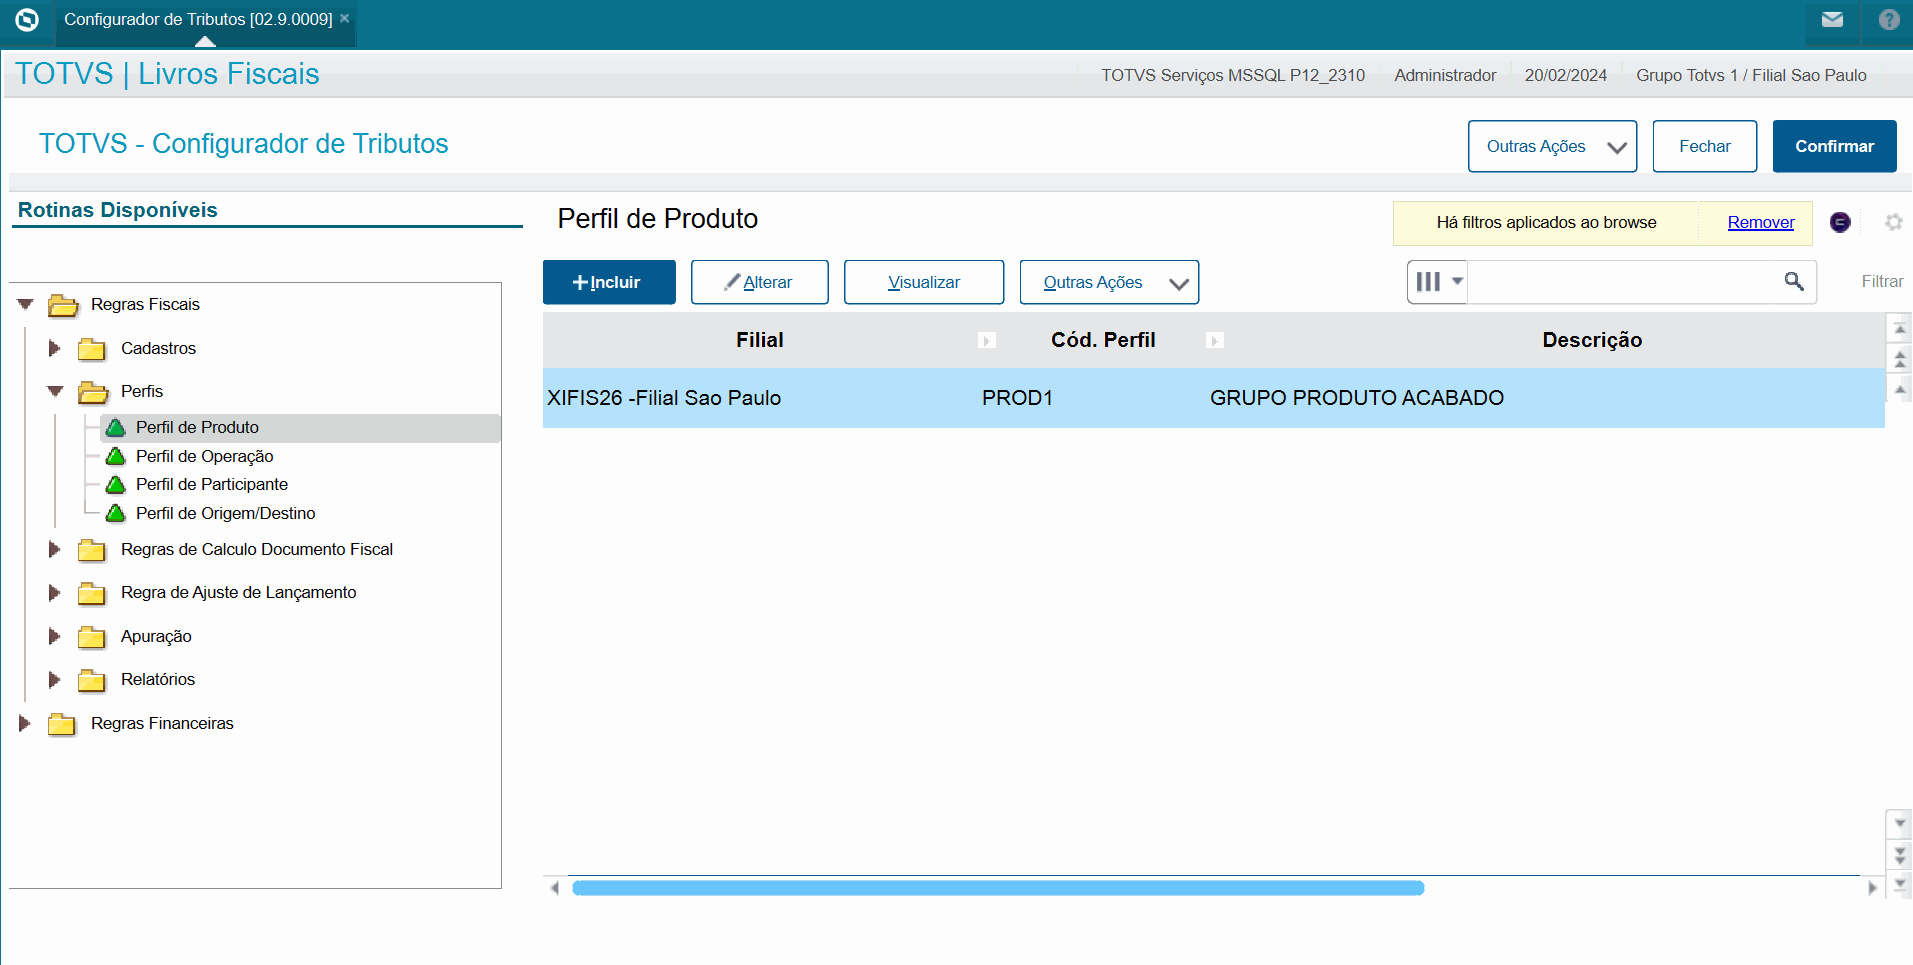
Task: Click the search magnifier icon
Action: 1794,282
